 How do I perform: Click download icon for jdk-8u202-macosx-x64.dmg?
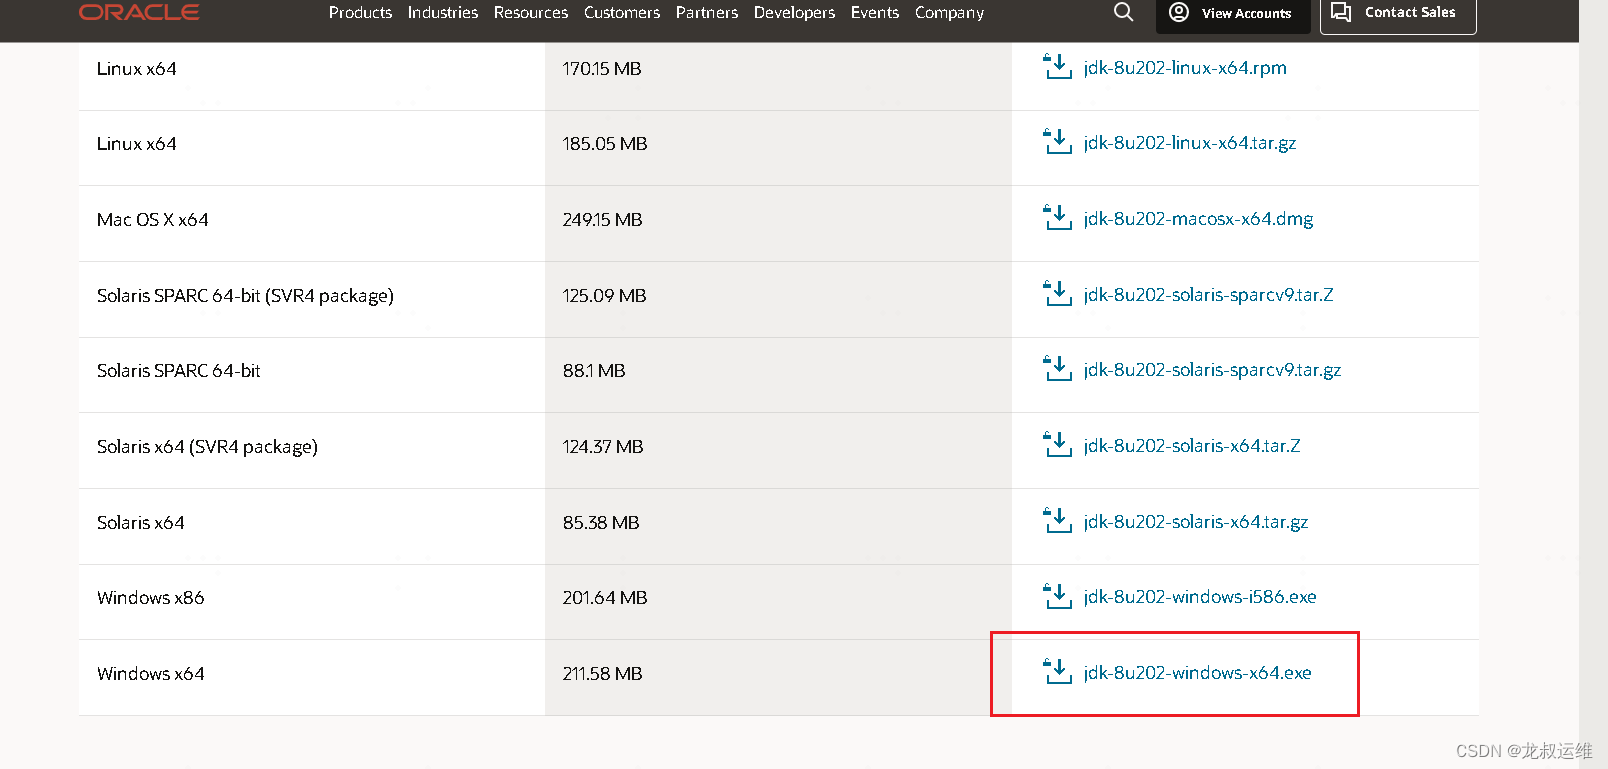(x=1057, y=218)
